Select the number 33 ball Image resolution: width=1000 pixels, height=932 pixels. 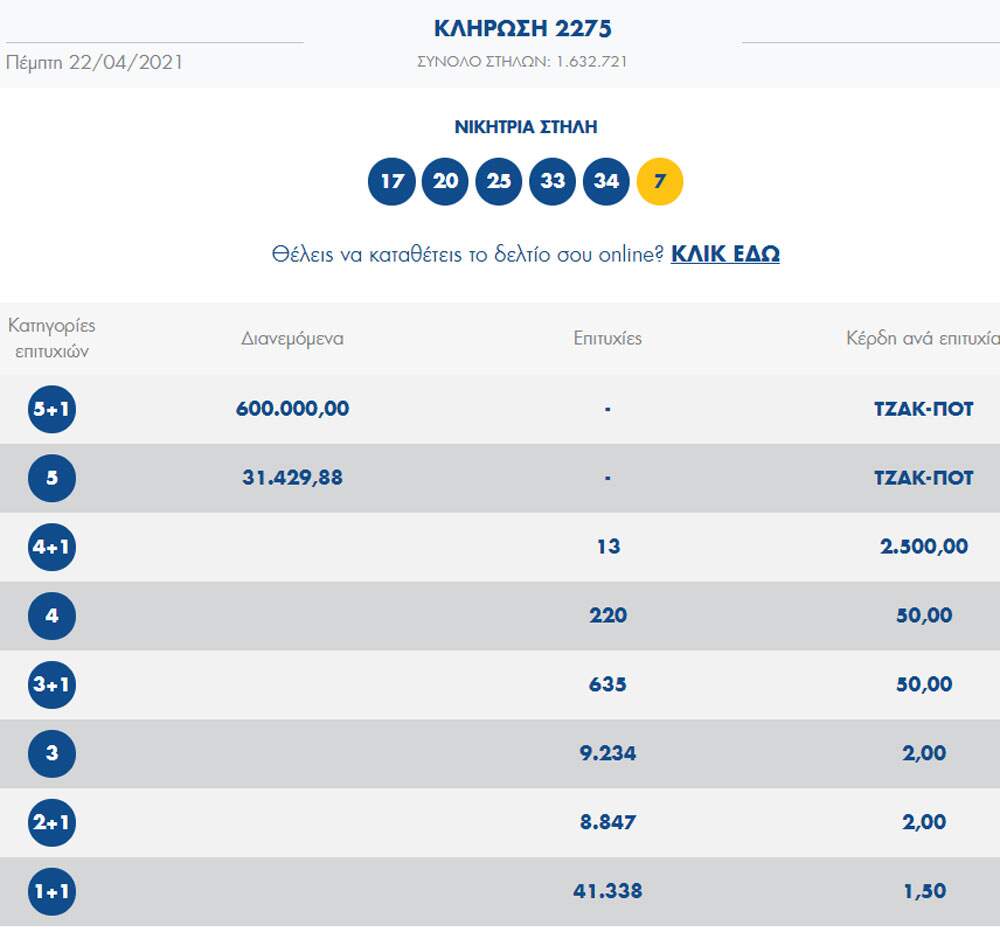pos(552,182)
